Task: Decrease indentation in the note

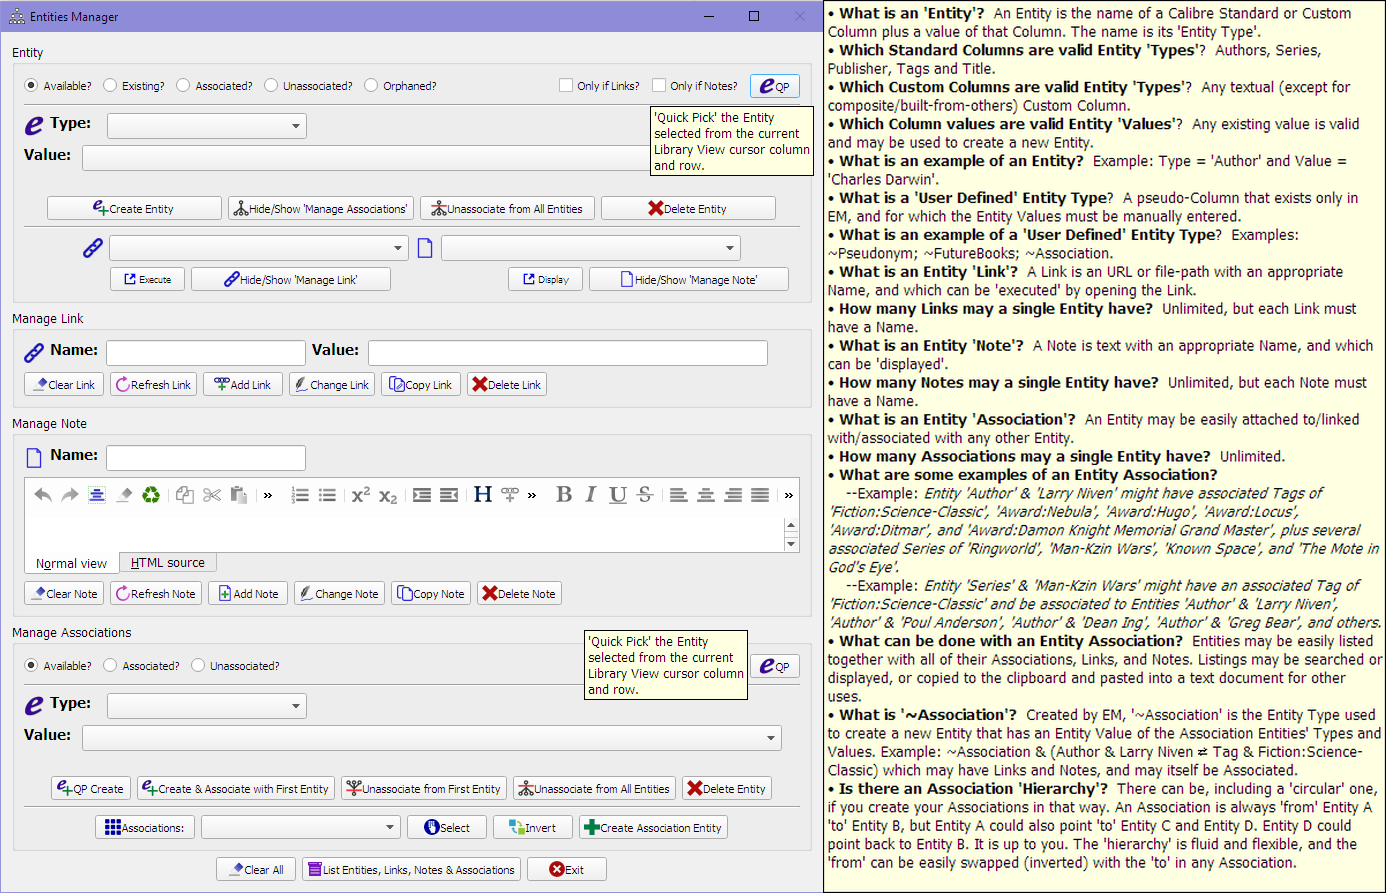Action: (449, 495)
